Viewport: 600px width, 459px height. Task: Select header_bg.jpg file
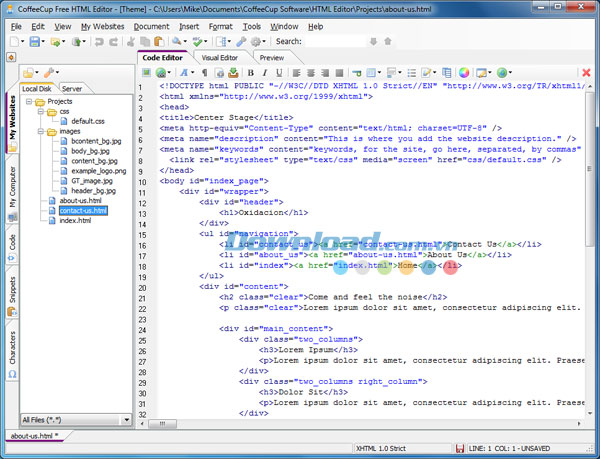tap(93, 191)
